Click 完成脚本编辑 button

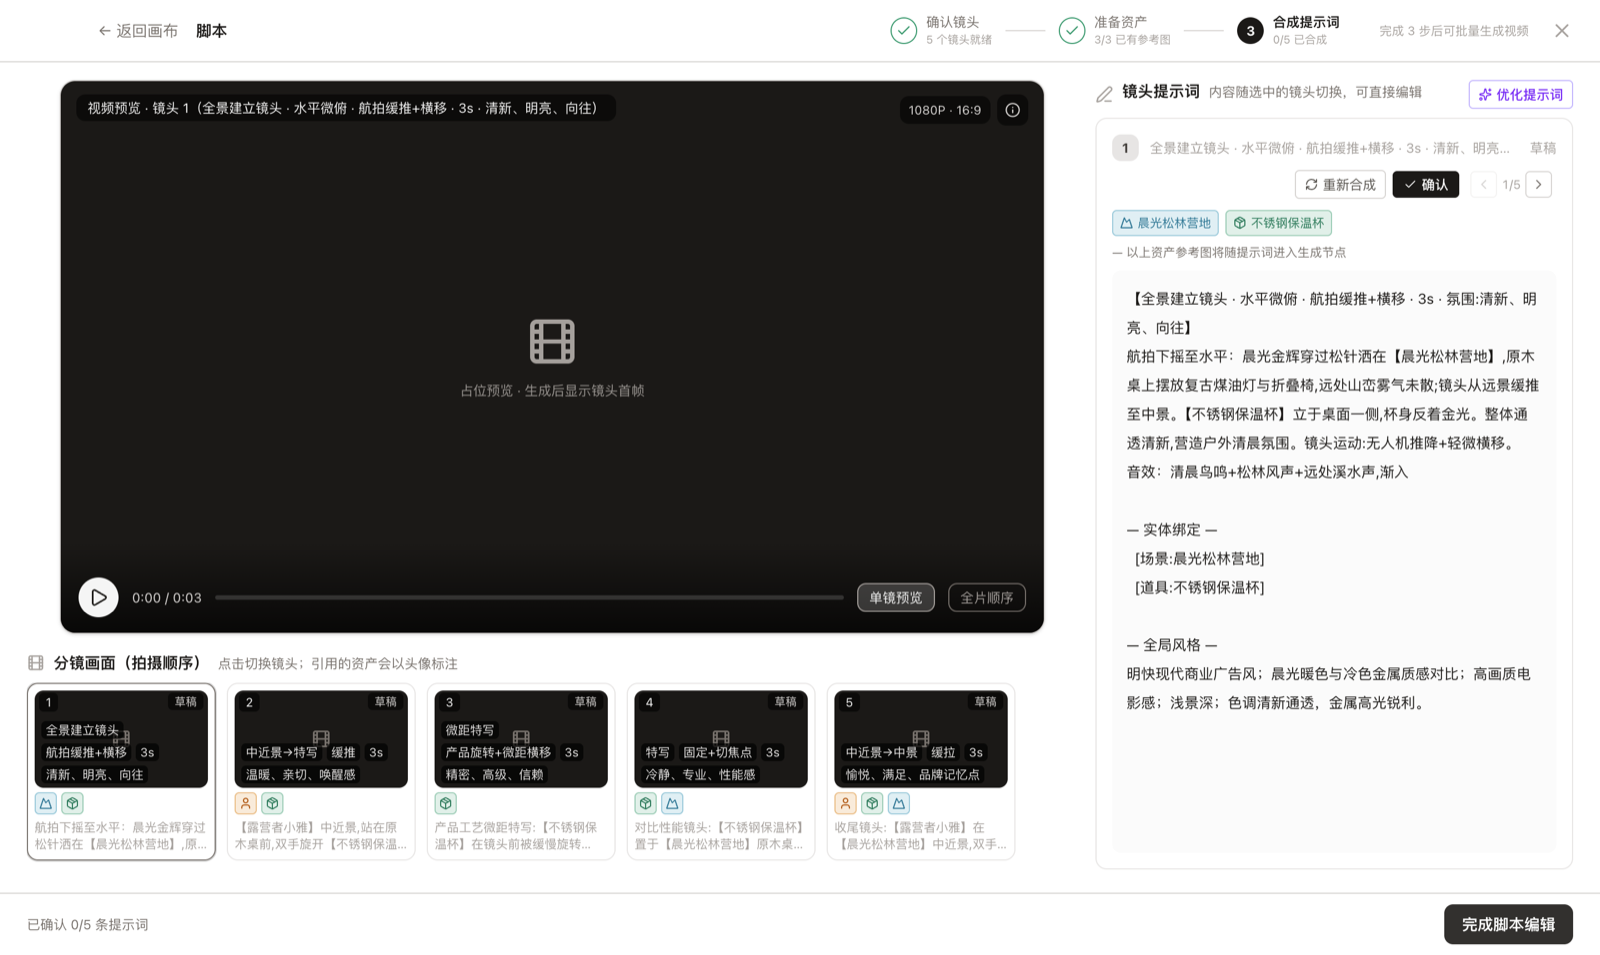1508,925
